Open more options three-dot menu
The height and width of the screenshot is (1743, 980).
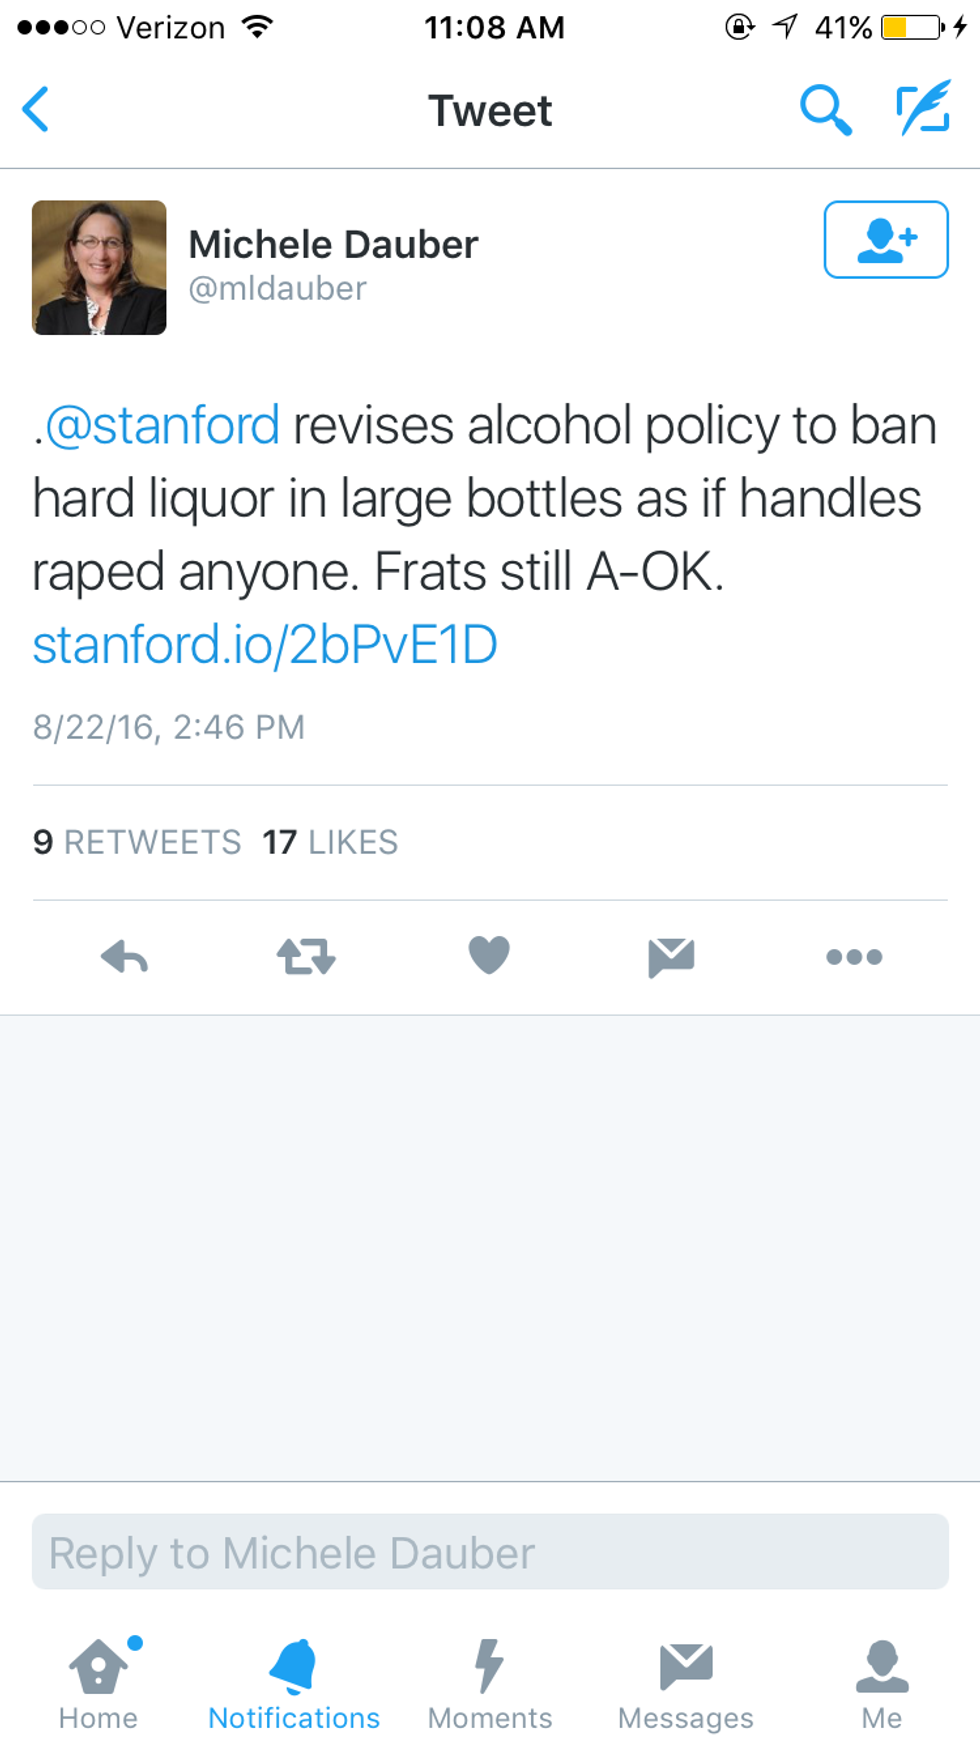click(x=854, y=957)
